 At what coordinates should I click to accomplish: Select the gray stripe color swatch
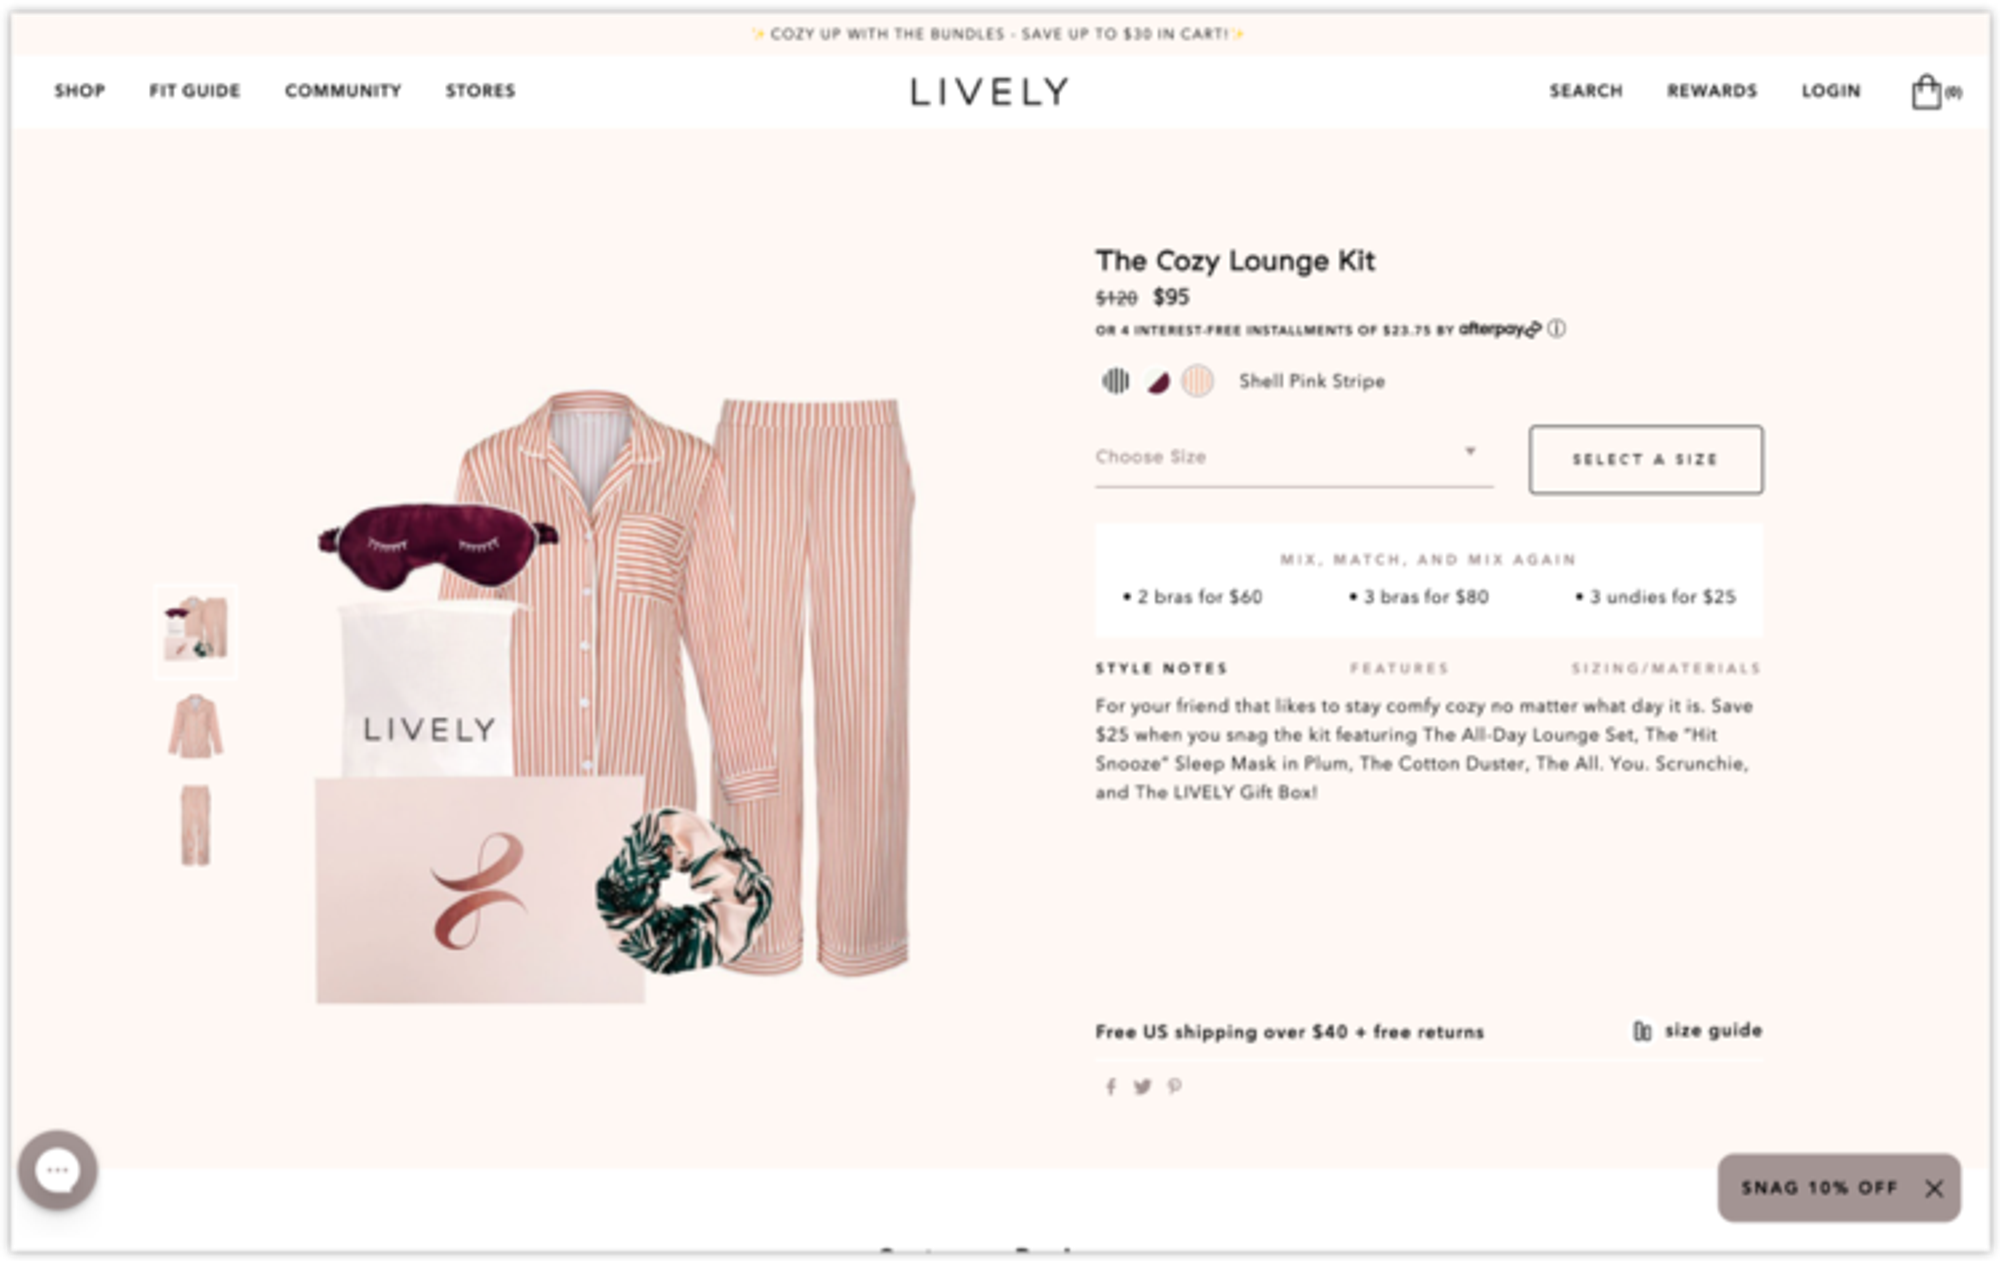[x=1115, y=380]
